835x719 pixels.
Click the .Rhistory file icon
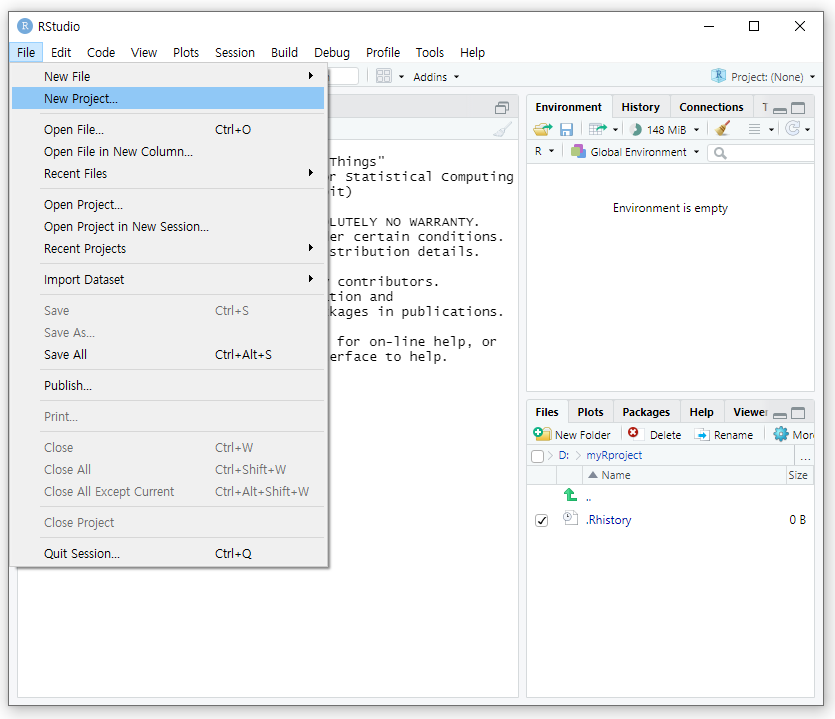[570, 518]
